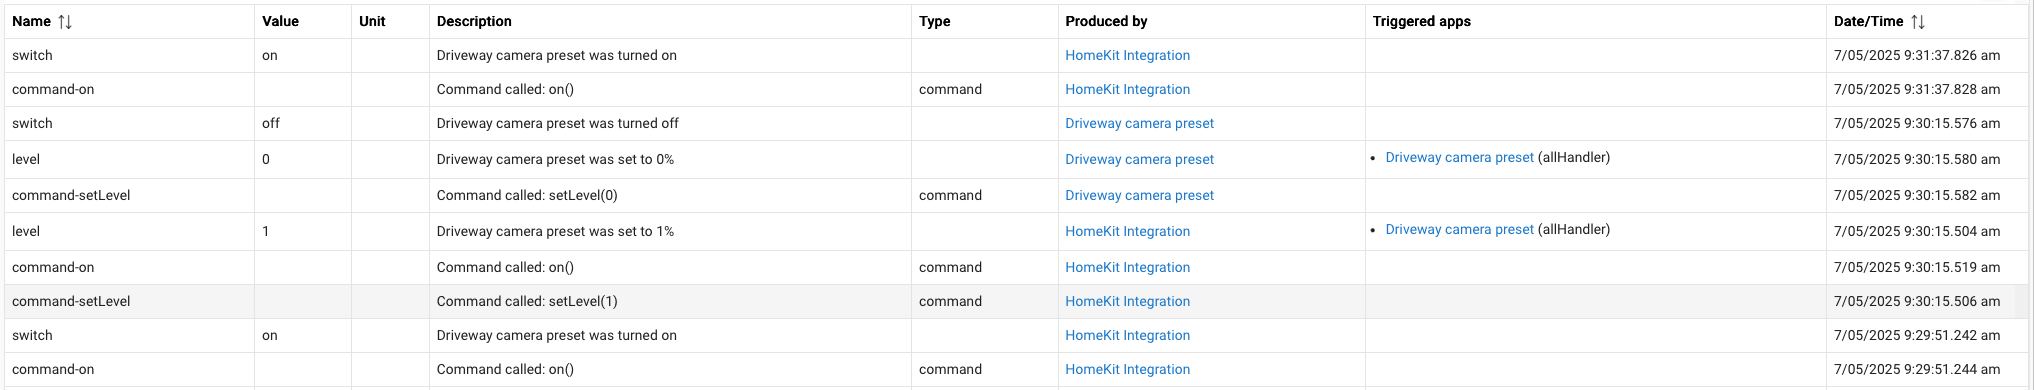This screenshot has width=2034, height=390.
Task: Open HomeKit Integration link for 9:31:37.828 command-on
Action: pos(1127,89)
